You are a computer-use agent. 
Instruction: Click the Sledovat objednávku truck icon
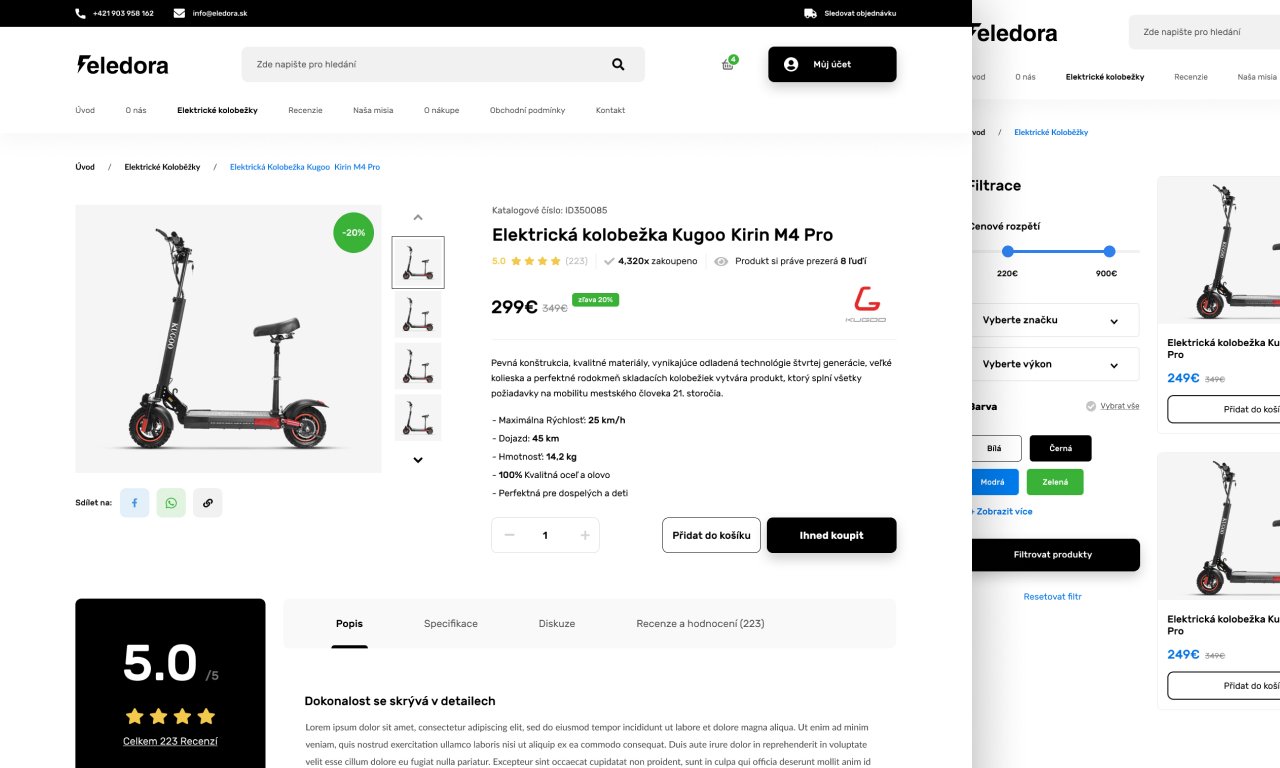pyautogui.click(x=810, y=13)
